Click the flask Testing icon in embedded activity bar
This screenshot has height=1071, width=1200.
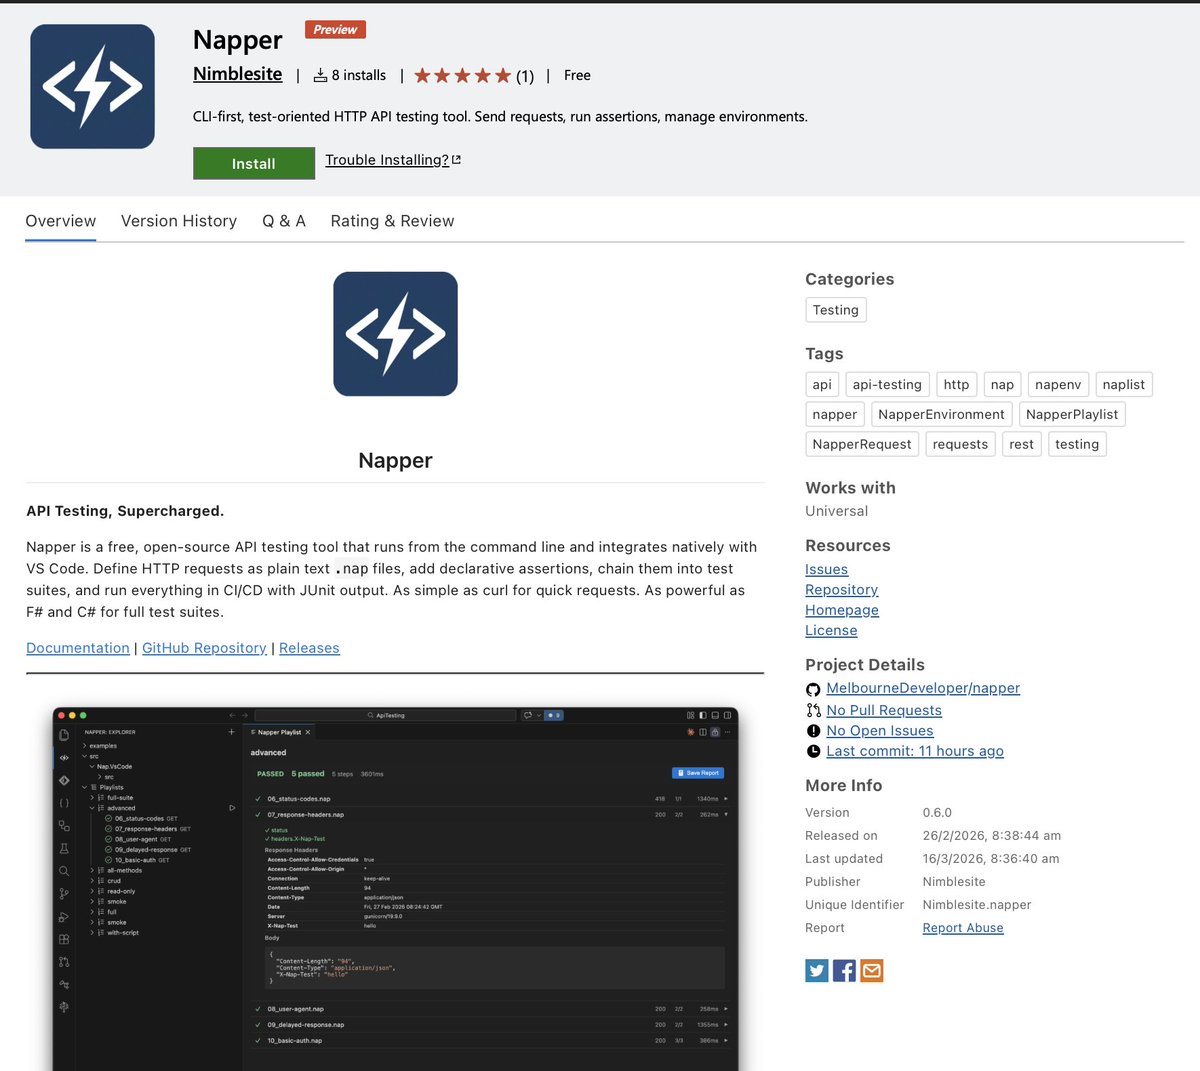pyautogui.click(x=64, y=848)
